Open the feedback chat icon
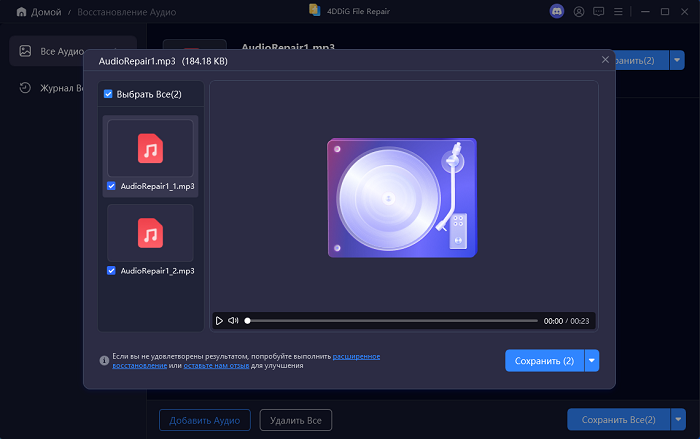700x439 pixels. click(x=598, y=12)
